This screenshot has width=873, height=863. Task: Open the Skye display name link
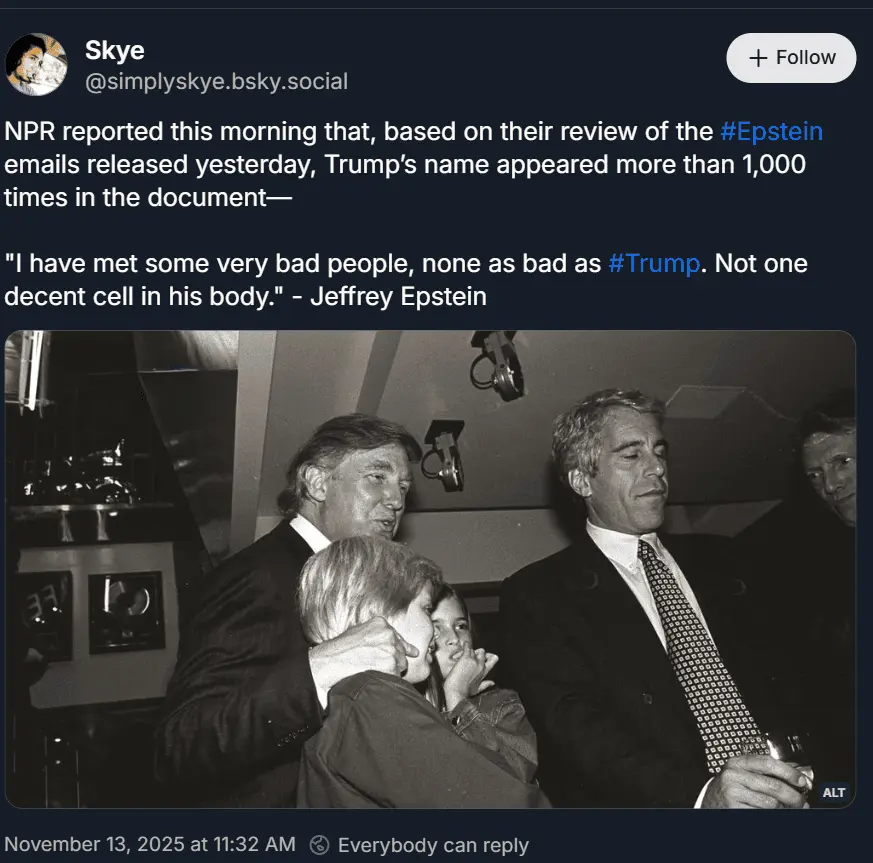coord(114,51)
